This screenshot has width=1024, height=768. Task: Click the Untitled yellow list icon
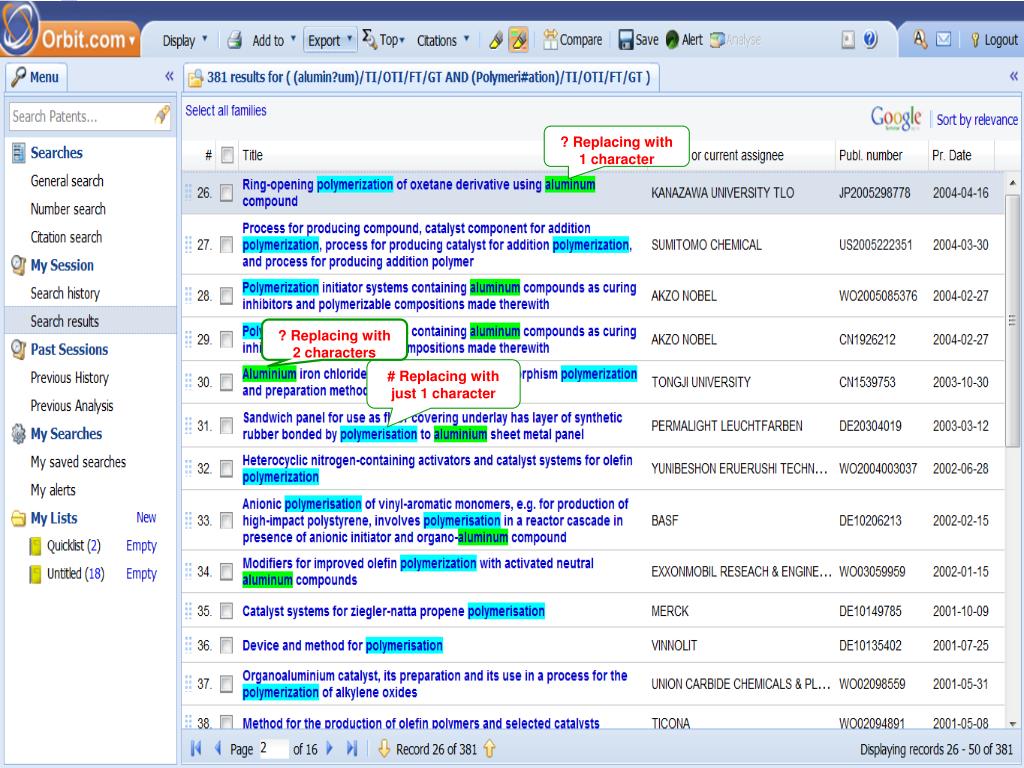pos(35,574)
